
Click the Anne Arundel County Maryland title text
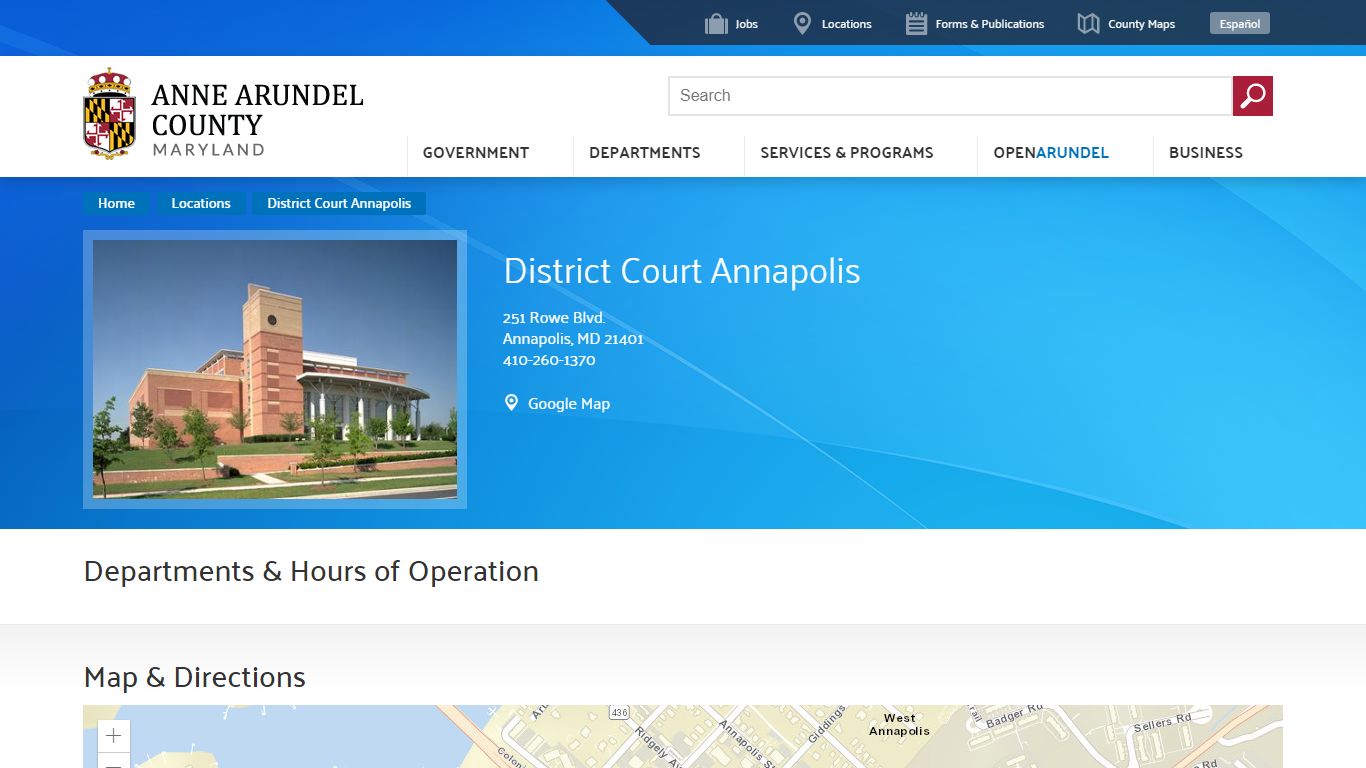[257, 119]
